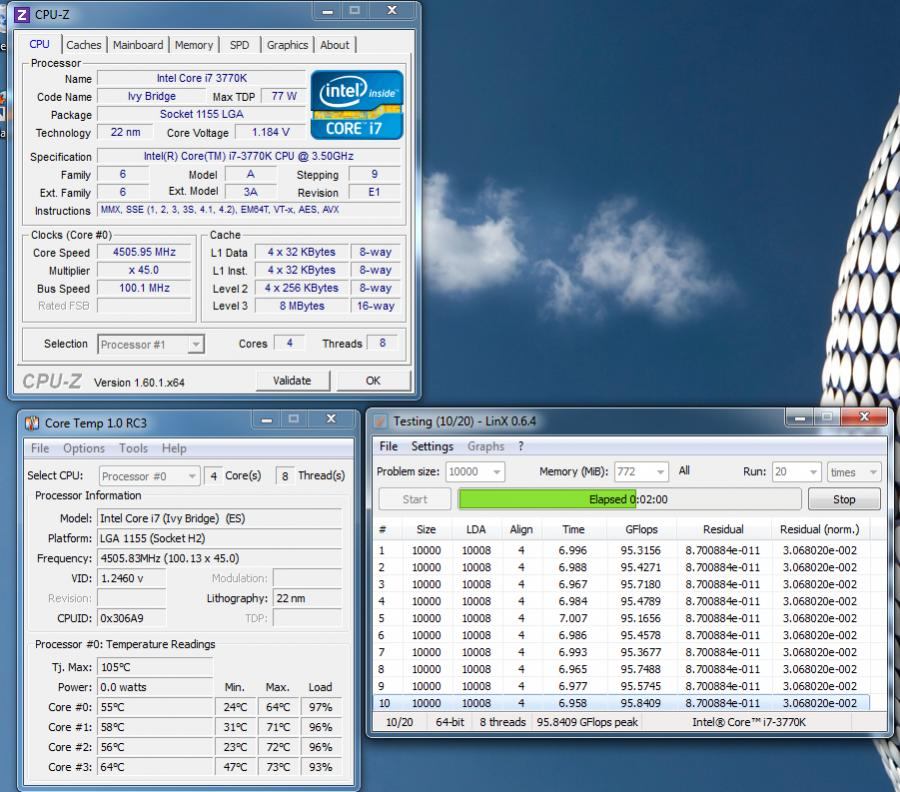The height and width of the screenshot is (792, 900).
Task: Click the Size column header in LinX
Action: click(x=426, y=529)
